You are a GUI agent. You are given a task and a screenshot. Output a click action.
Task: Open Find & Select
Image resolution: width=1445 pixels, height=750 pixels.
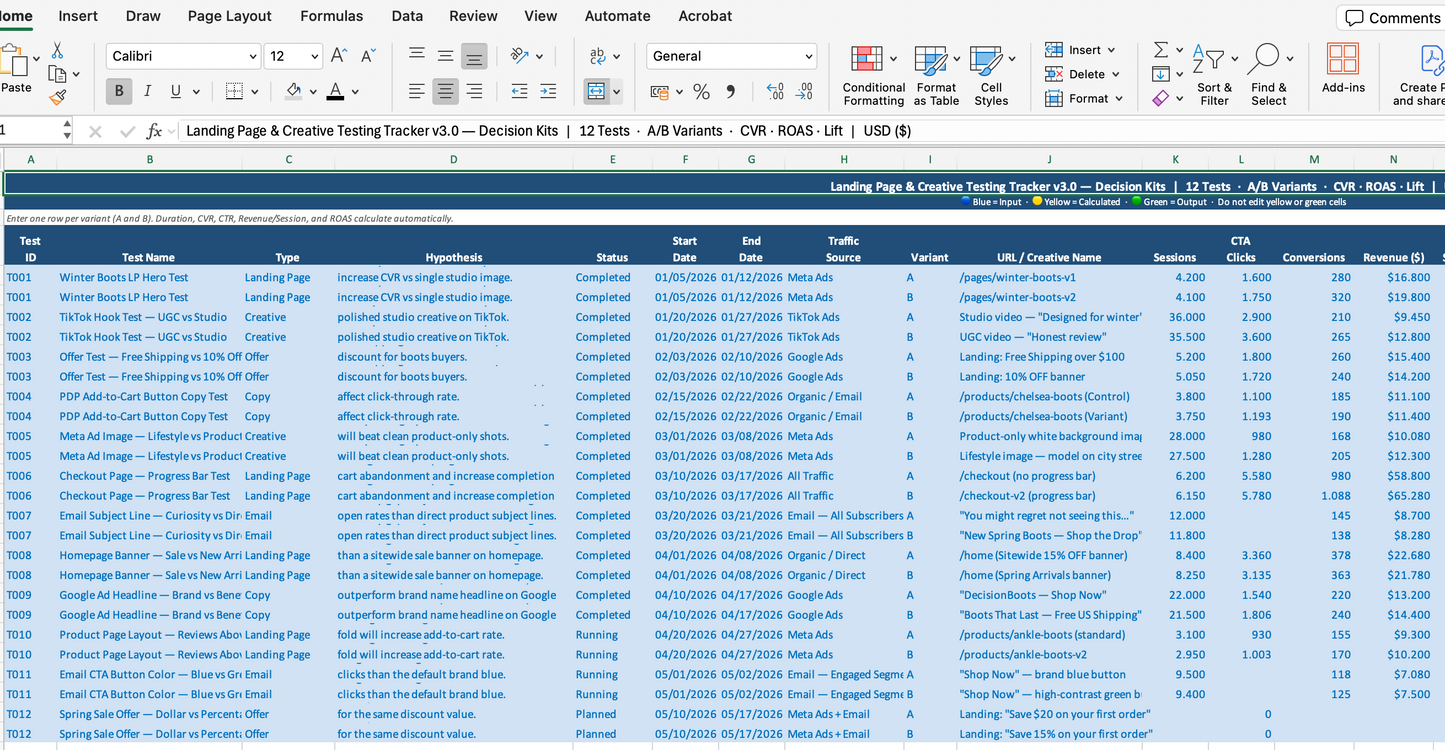[x=1269, y=75]
